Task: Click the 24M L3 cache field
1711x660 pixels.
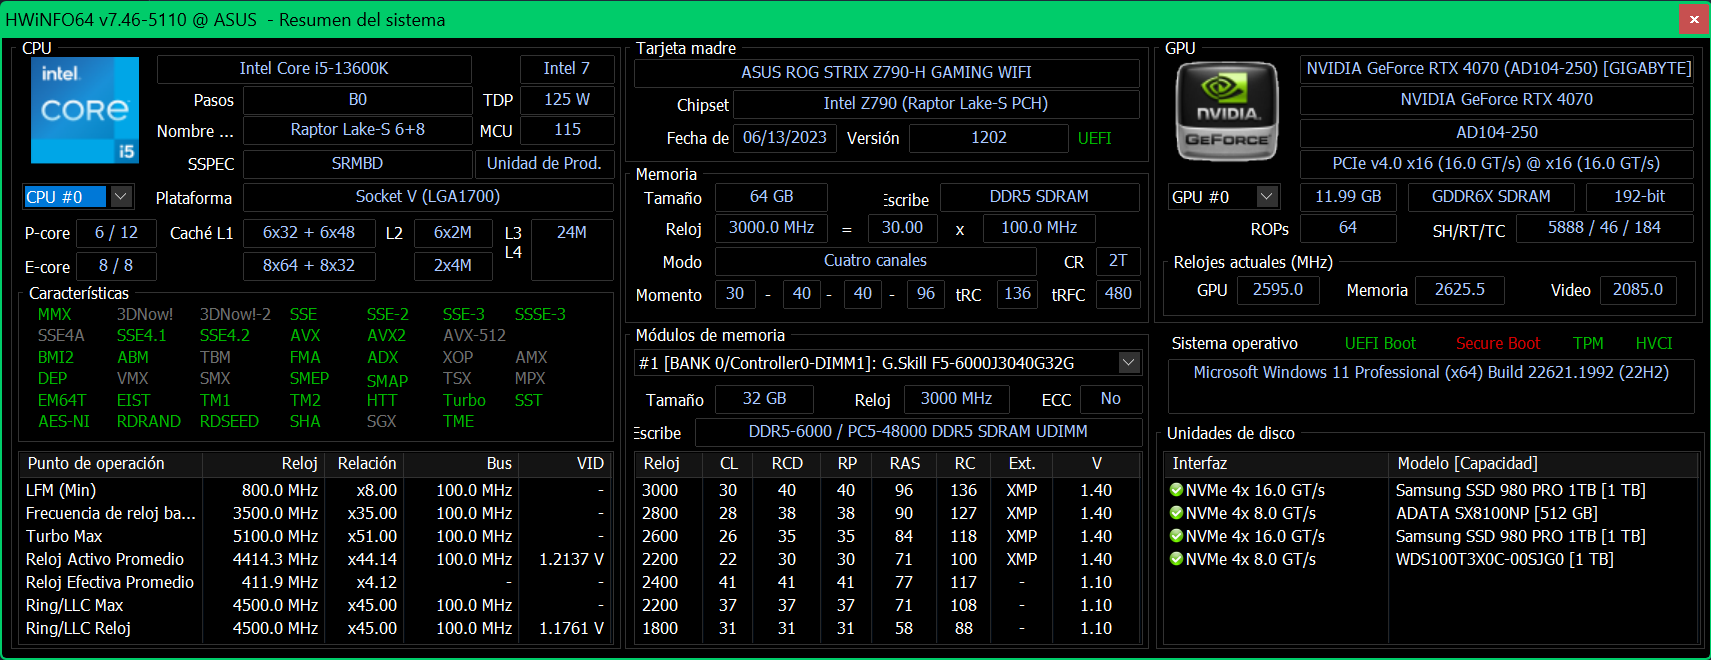Action: pyautogui.click(x=571, y=249)
